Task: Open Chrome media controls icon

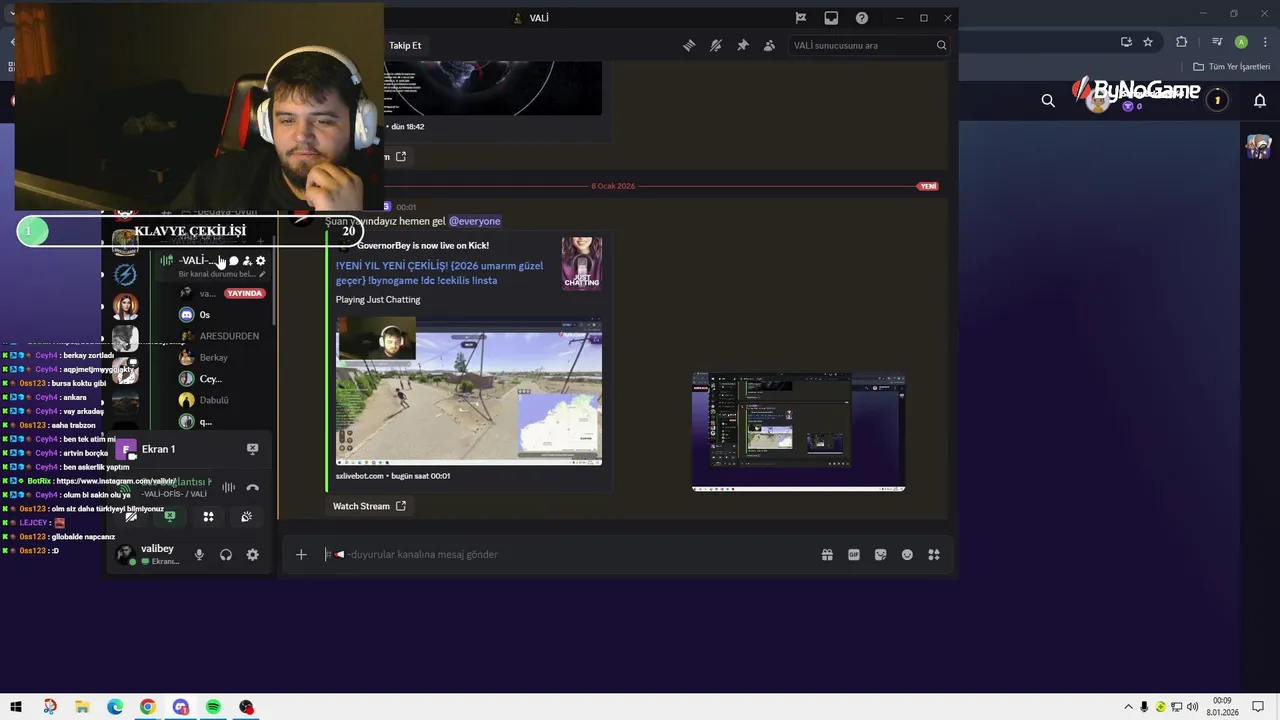Action: 1217,42
